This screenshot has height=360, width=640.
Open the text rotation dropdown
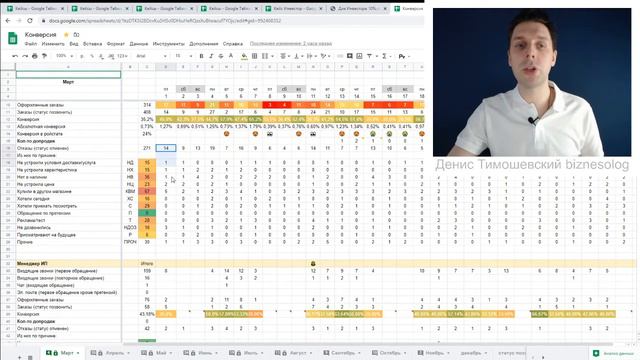coord(325,56)
